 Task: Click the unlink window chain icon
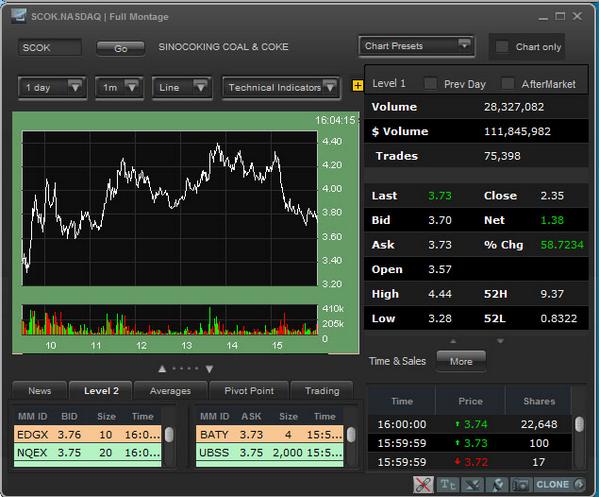point(423,484)
